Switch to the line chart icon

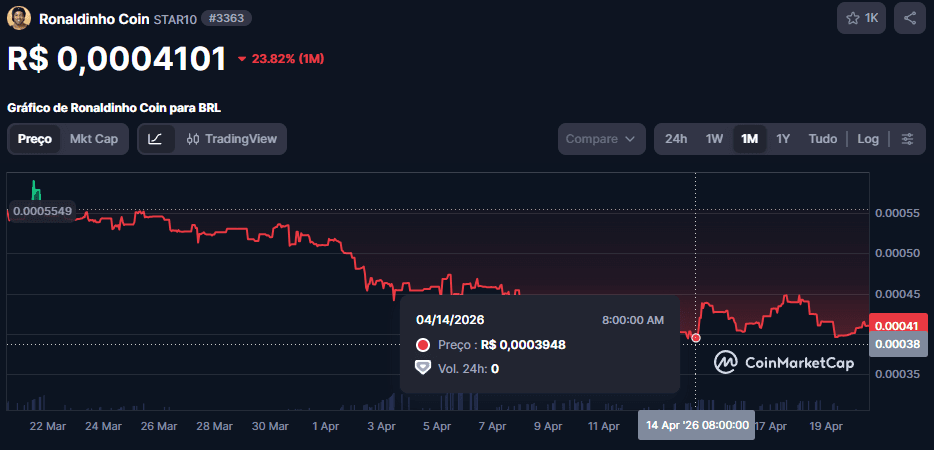point(155,139)
